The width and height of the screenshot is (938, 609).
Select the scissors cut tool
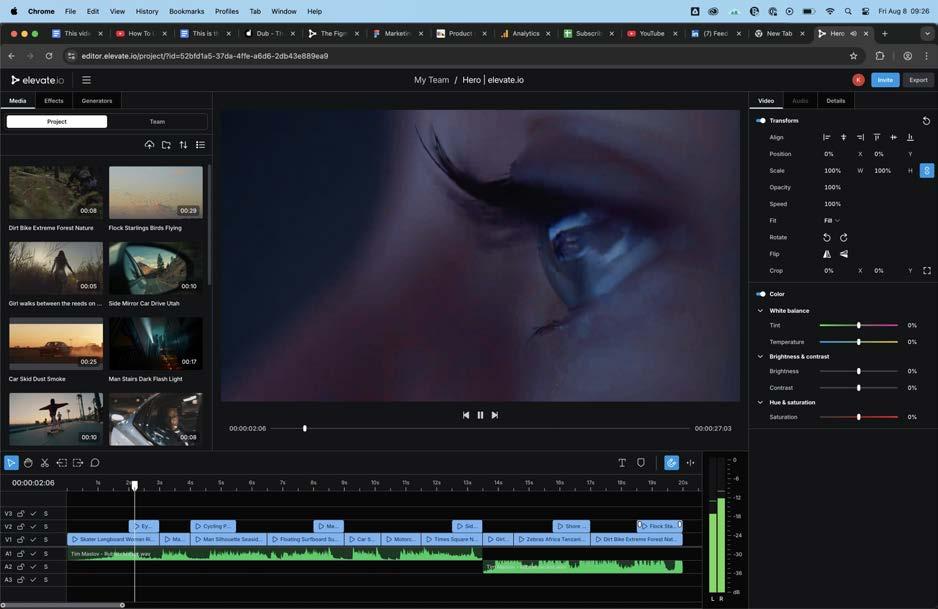45,463
